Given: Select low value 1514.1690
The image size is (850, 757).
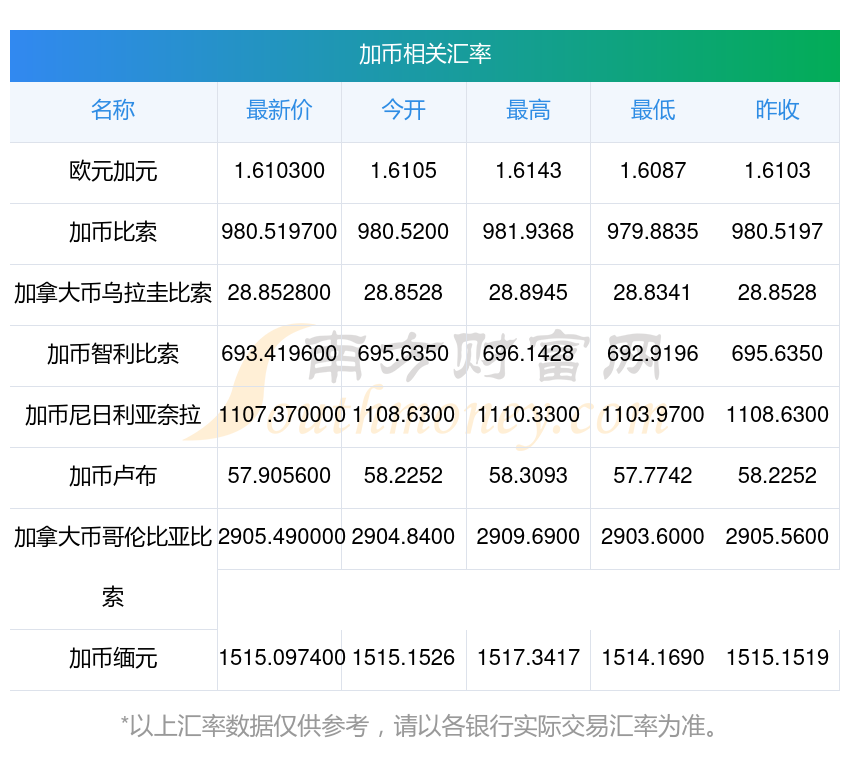Looking at the screenshot, I should pyautogui.click(x=653, y=658).
